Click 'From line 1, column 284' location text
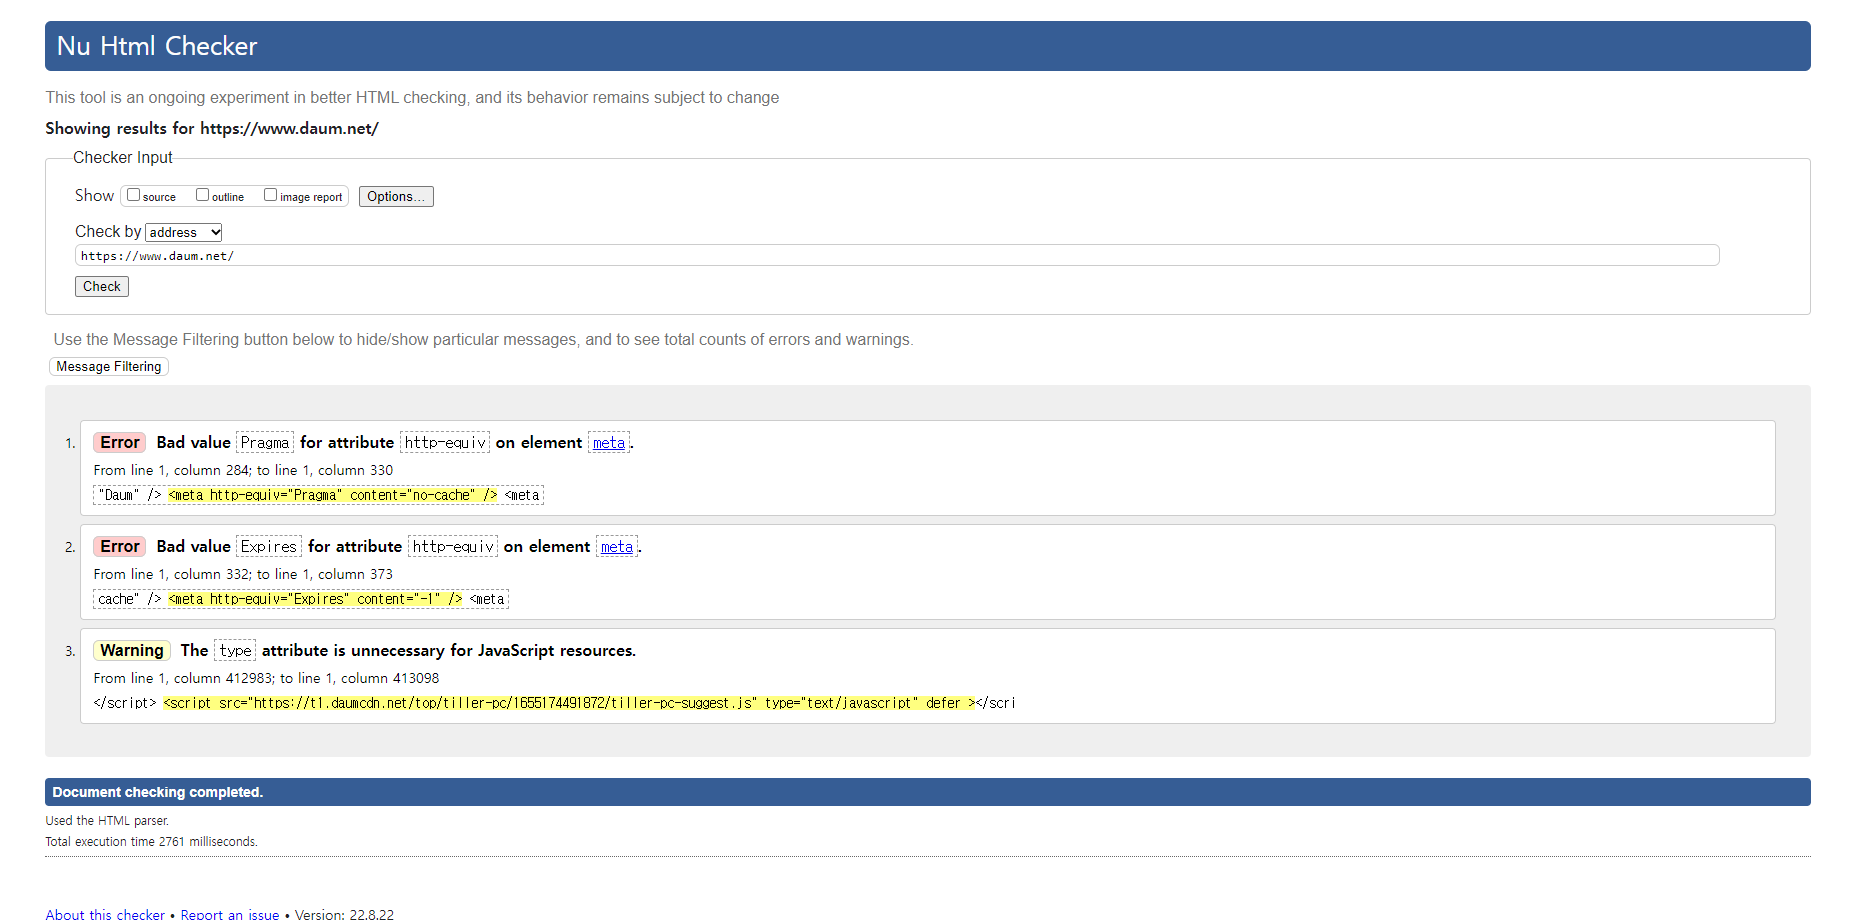This screenshot has height=920, width=1855. click(x=243, y=470)
